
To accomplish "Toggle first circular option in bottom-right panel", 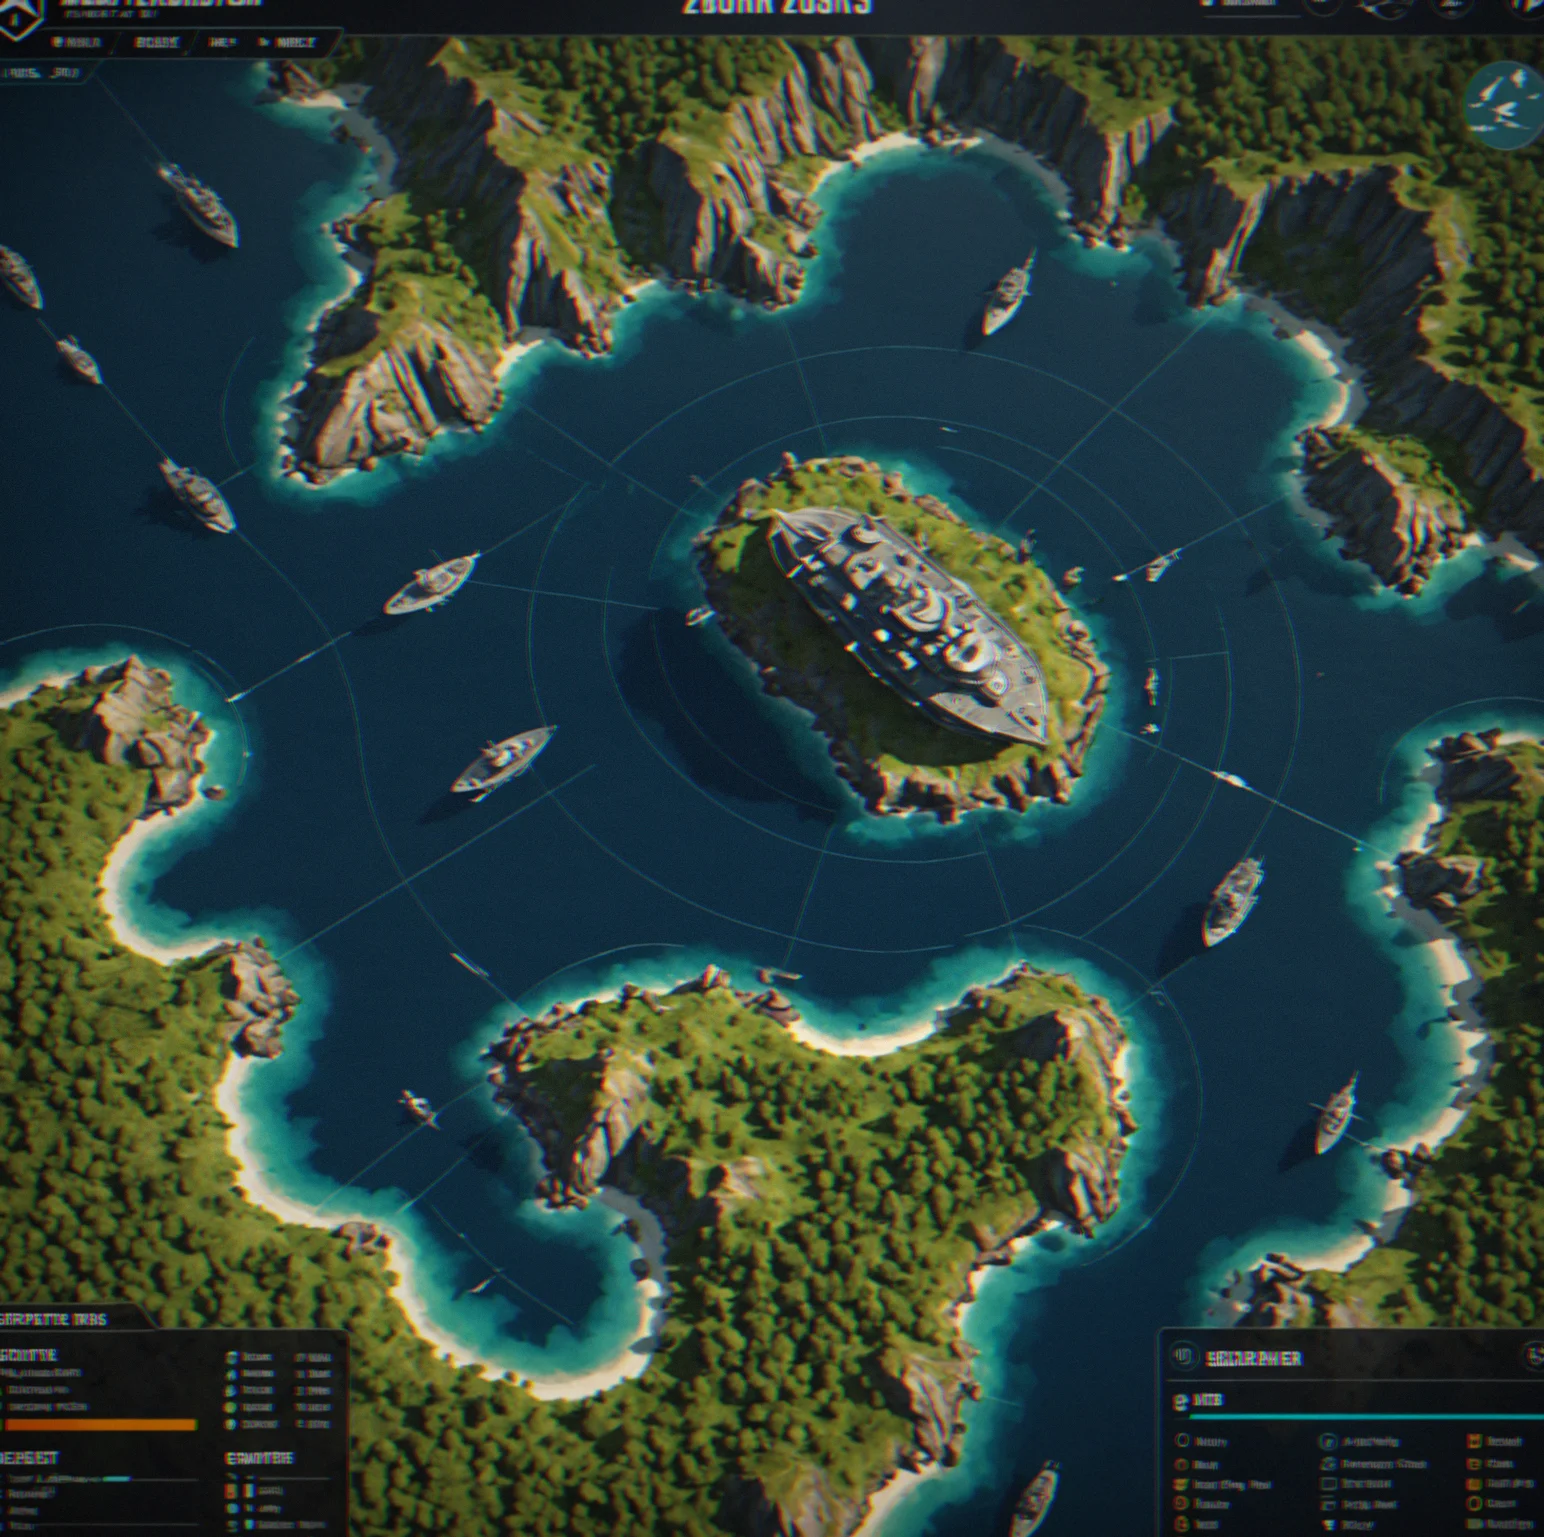I will [x=1183, y=1441].
